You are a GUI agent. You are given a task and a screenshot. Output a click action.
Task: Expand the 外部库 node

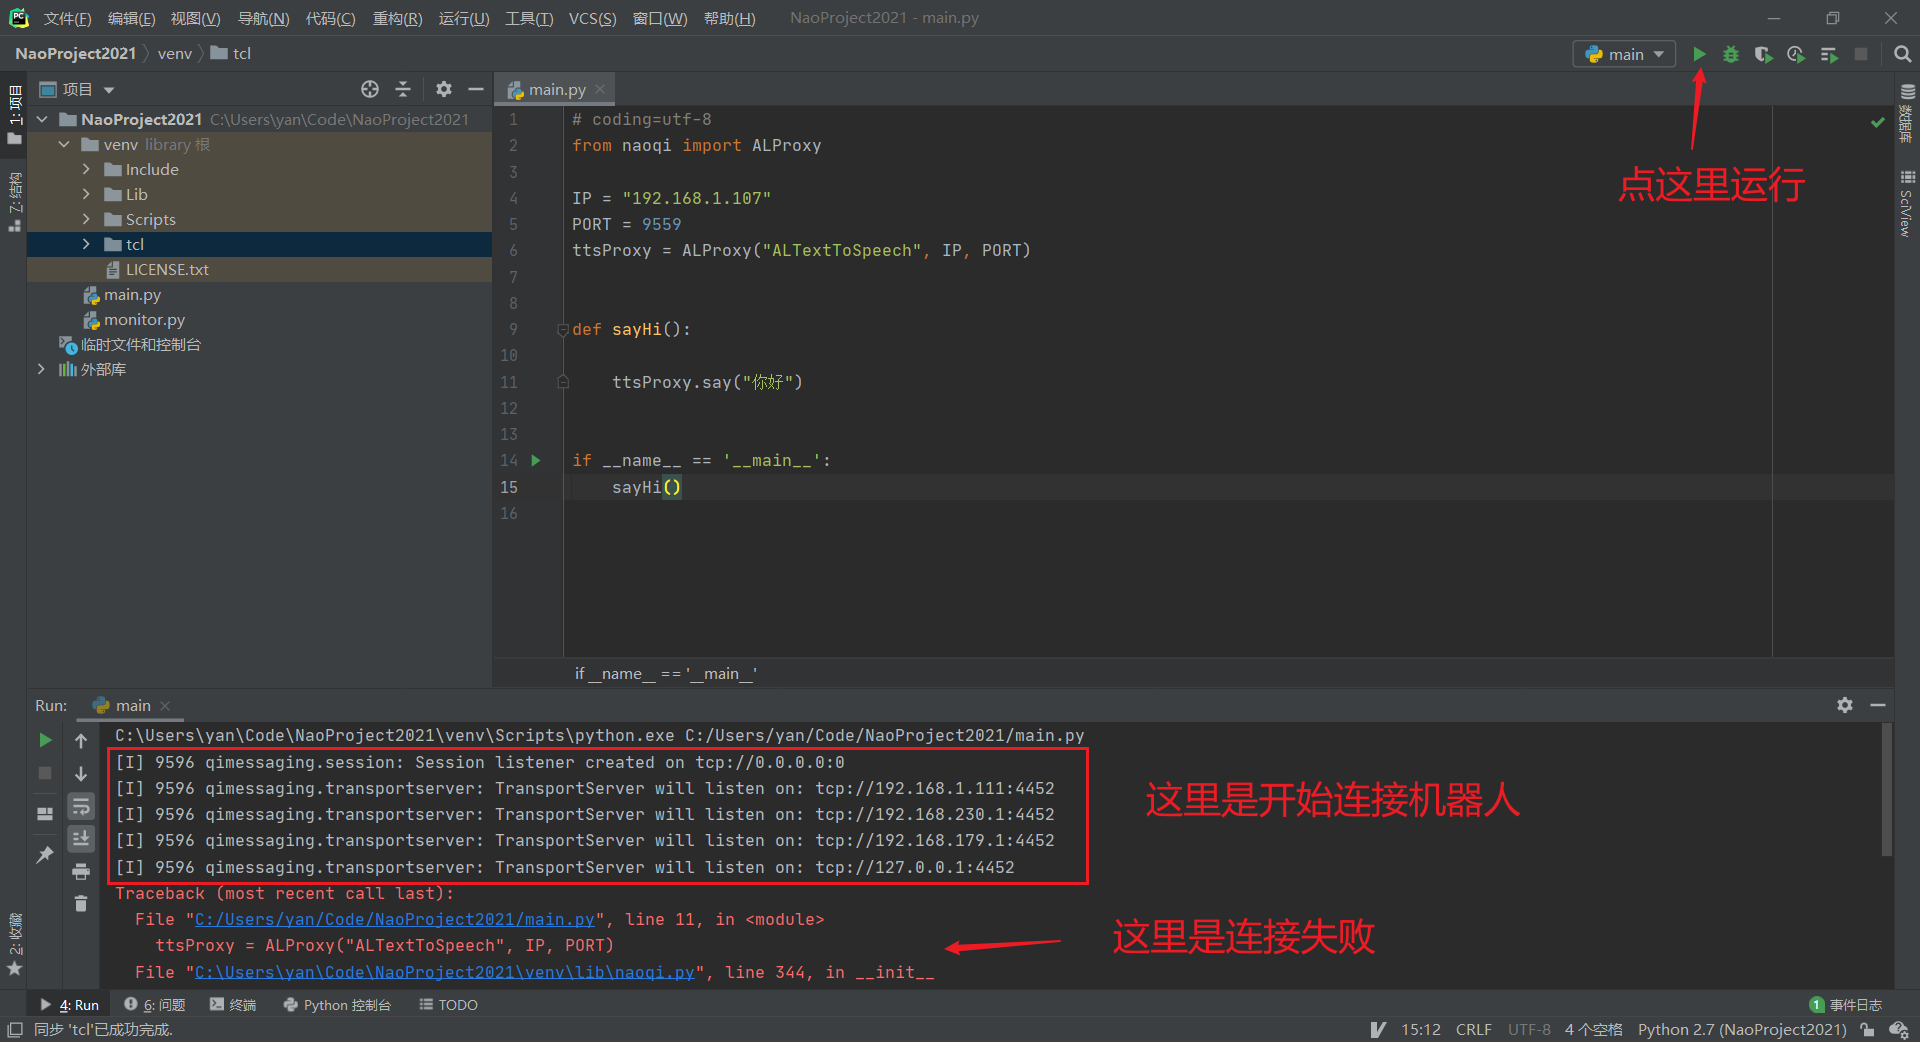click(x=42, y=369)
